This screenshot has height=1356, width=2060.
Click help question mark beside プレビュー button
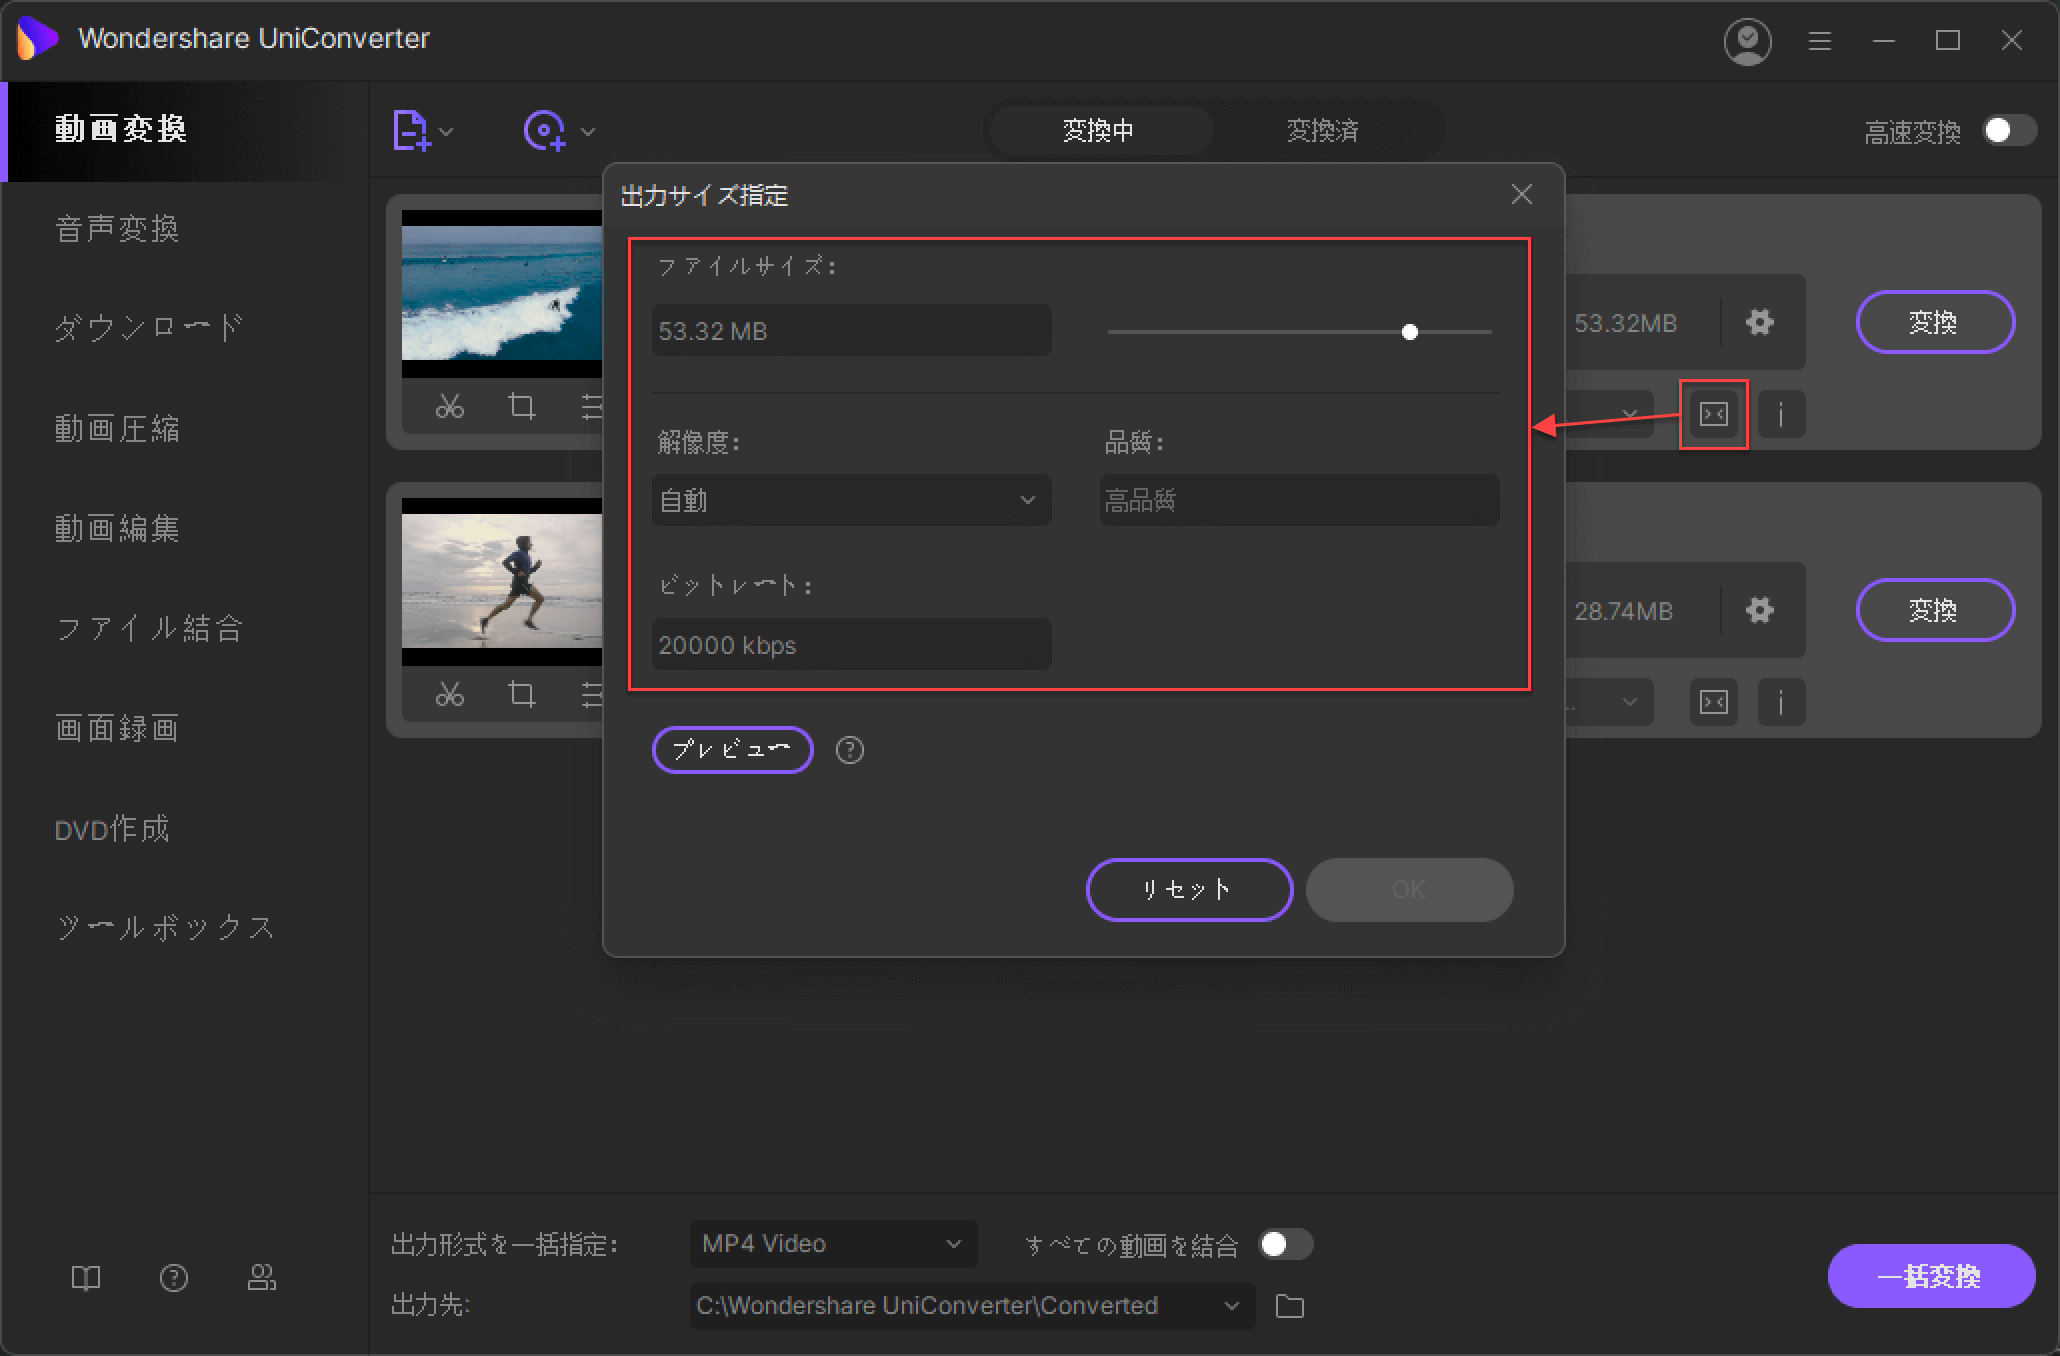click(x=850, y=750)
